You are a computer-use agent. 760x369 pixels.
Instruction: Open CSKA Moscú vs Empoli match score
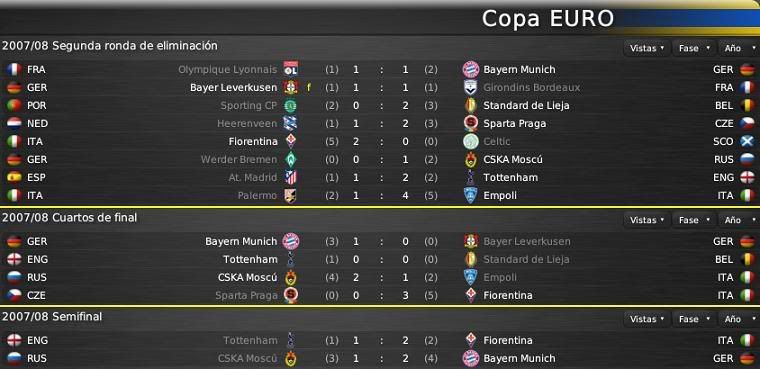click(x=380, y=277)
